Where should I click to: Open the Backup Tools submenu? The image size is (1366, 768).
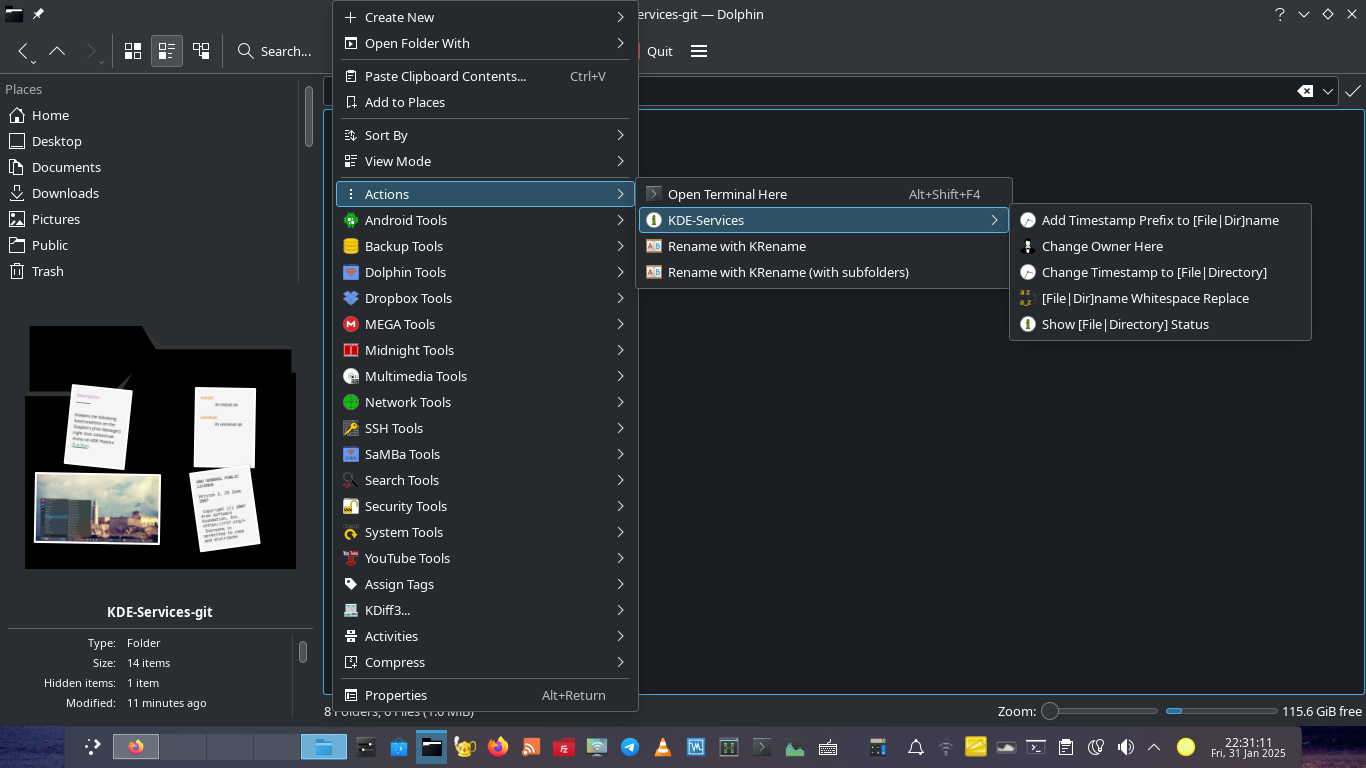tap(485, 246)
